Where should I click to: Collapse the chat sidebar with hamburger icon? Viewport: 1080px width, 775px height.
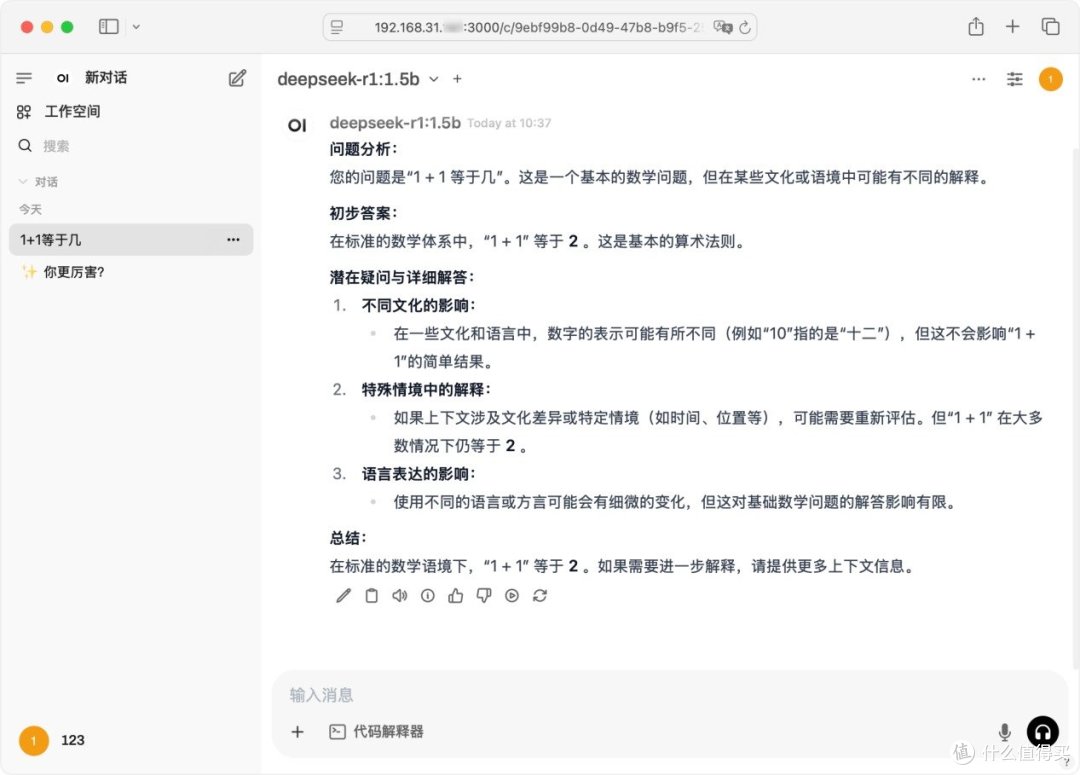(24, 78)
